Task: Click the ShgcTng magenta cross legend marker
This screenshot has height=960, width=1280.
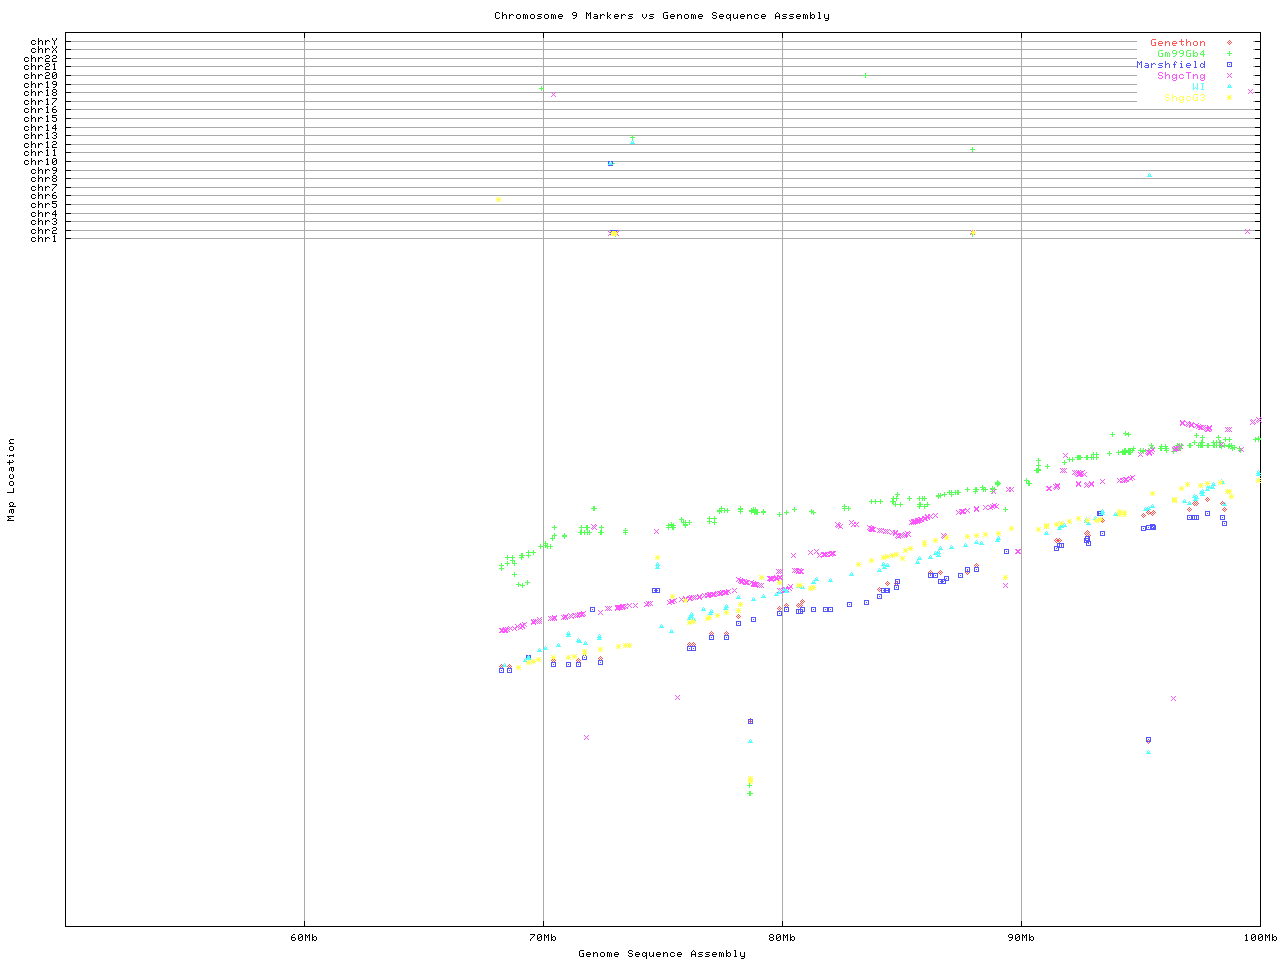Action: click(1229, 76)
